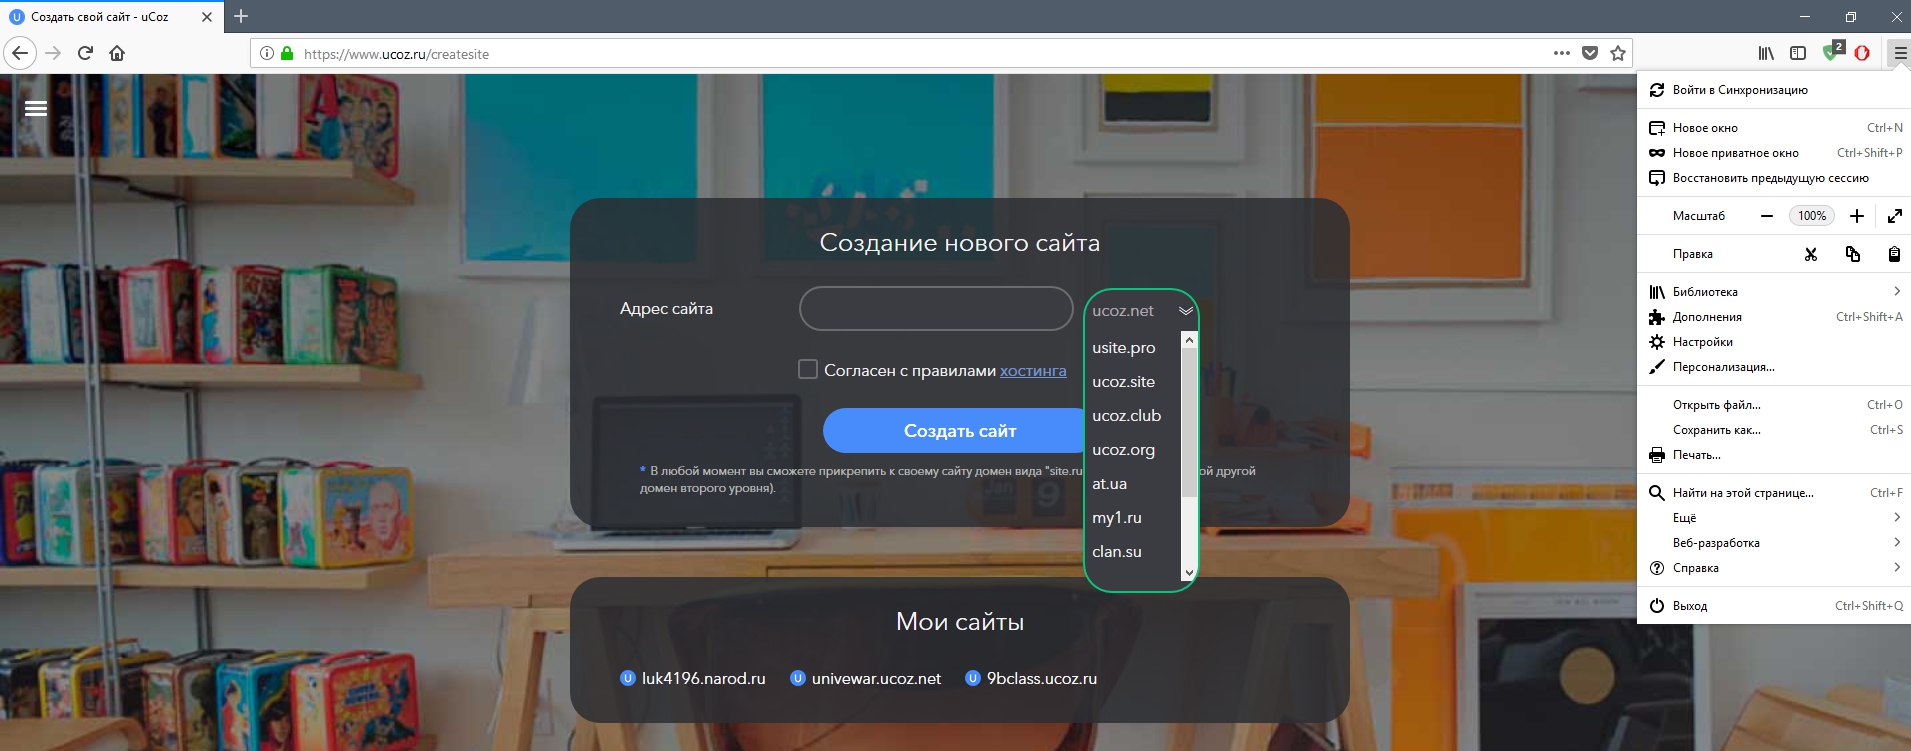The height and width of the screenshot is (751, 1911).
Task: Reload the page with the refresh icon
Action: 85,53
